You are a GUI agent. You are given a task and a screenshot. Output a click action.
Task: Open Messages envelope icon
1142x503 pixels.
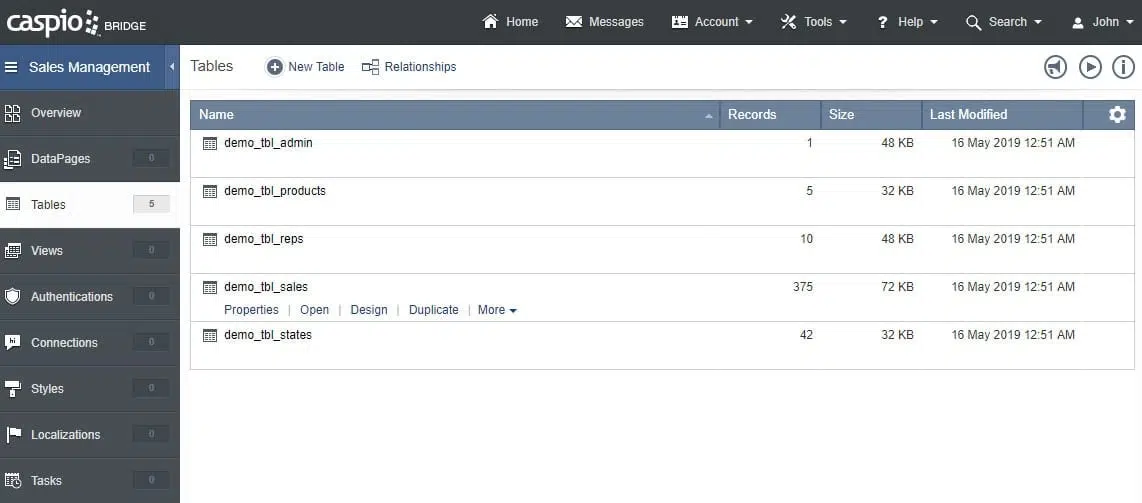[574, 22]
